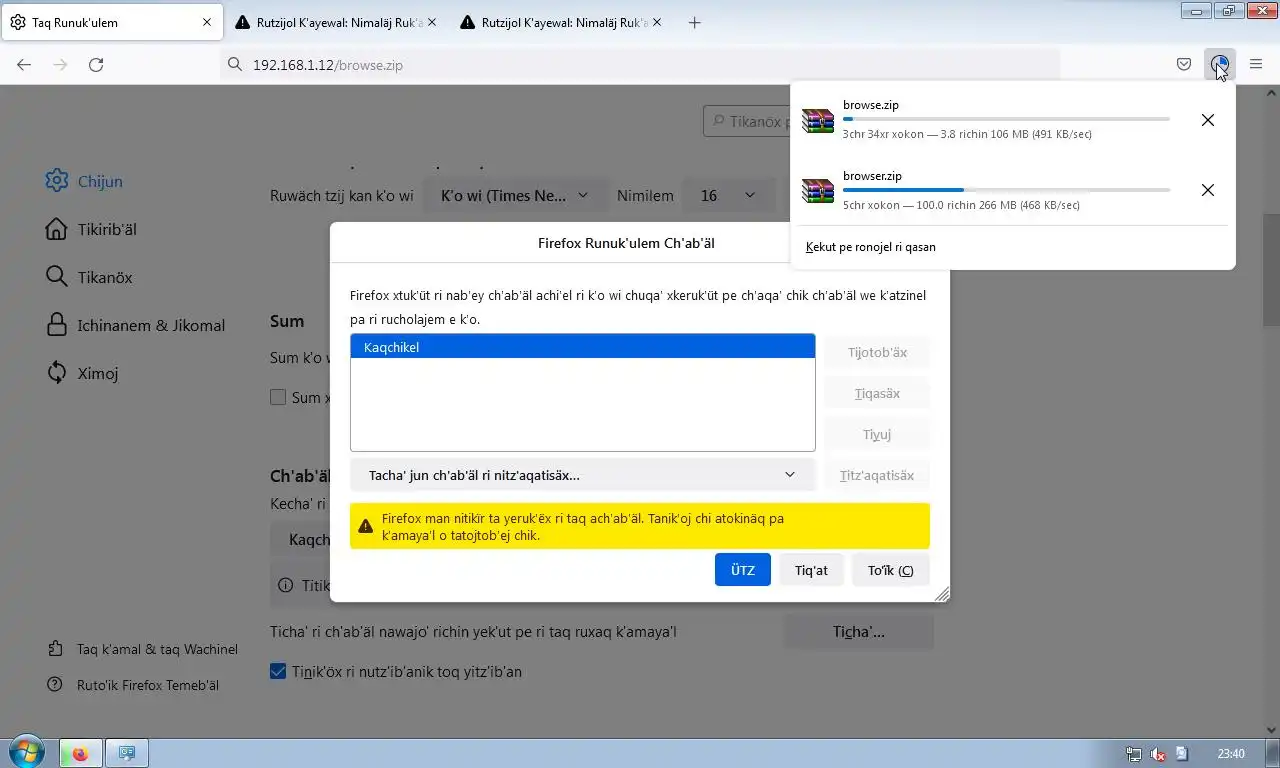
Task: Cancel the browser.zip download
Action: pyautogui.click(x=1208, y=190)
